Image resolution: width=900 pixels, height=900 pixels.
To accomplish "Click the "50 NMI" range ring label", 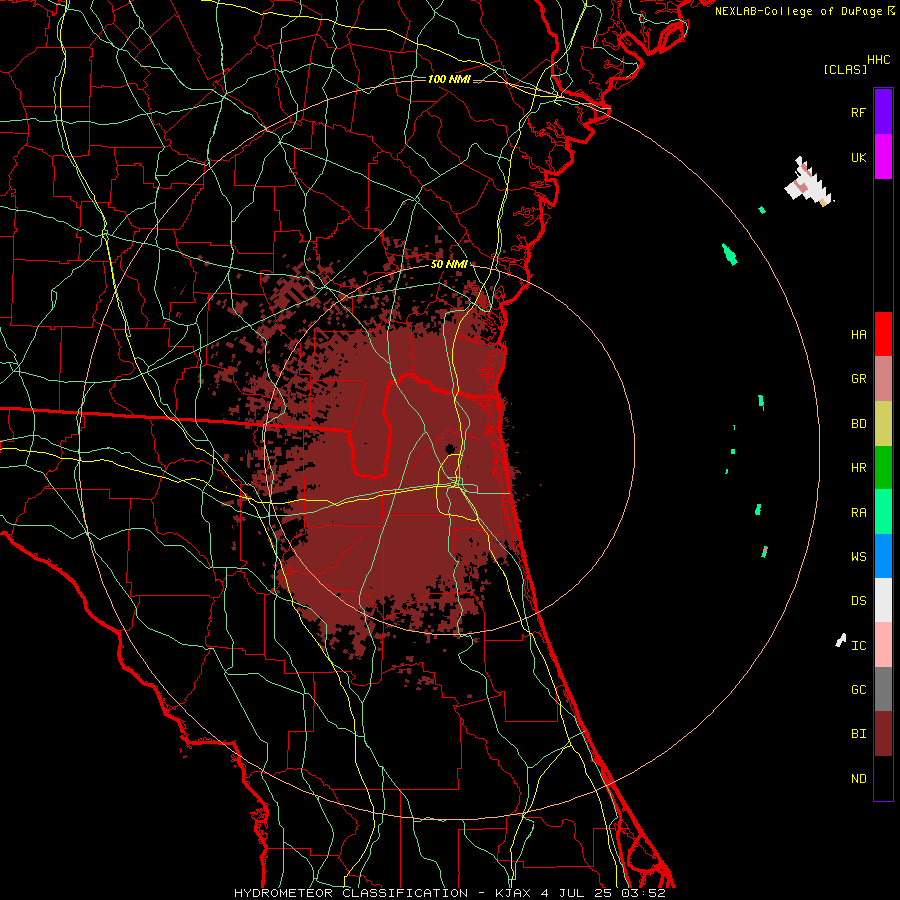I will pyautogui.click(x=449, y=265).
